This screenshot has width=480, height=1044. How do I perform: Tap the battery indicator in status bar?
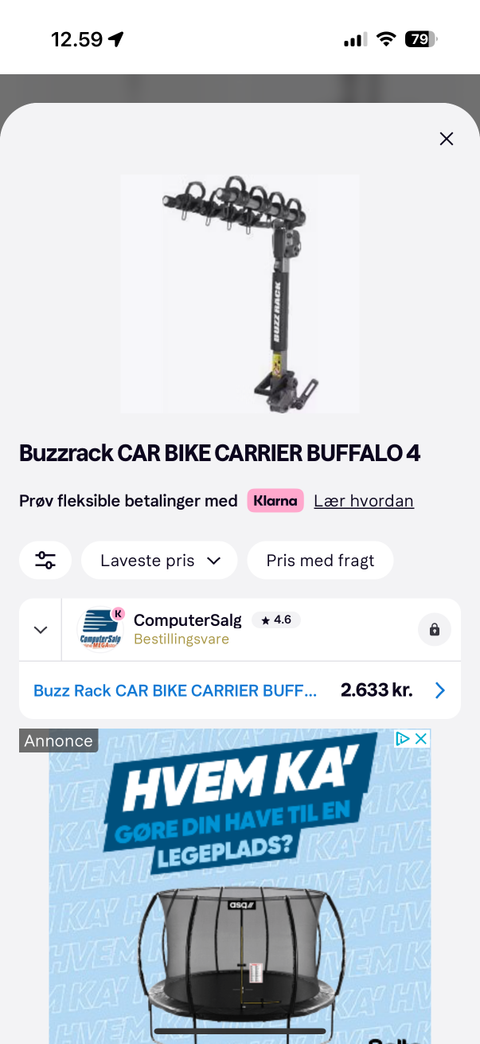(421, 39)
